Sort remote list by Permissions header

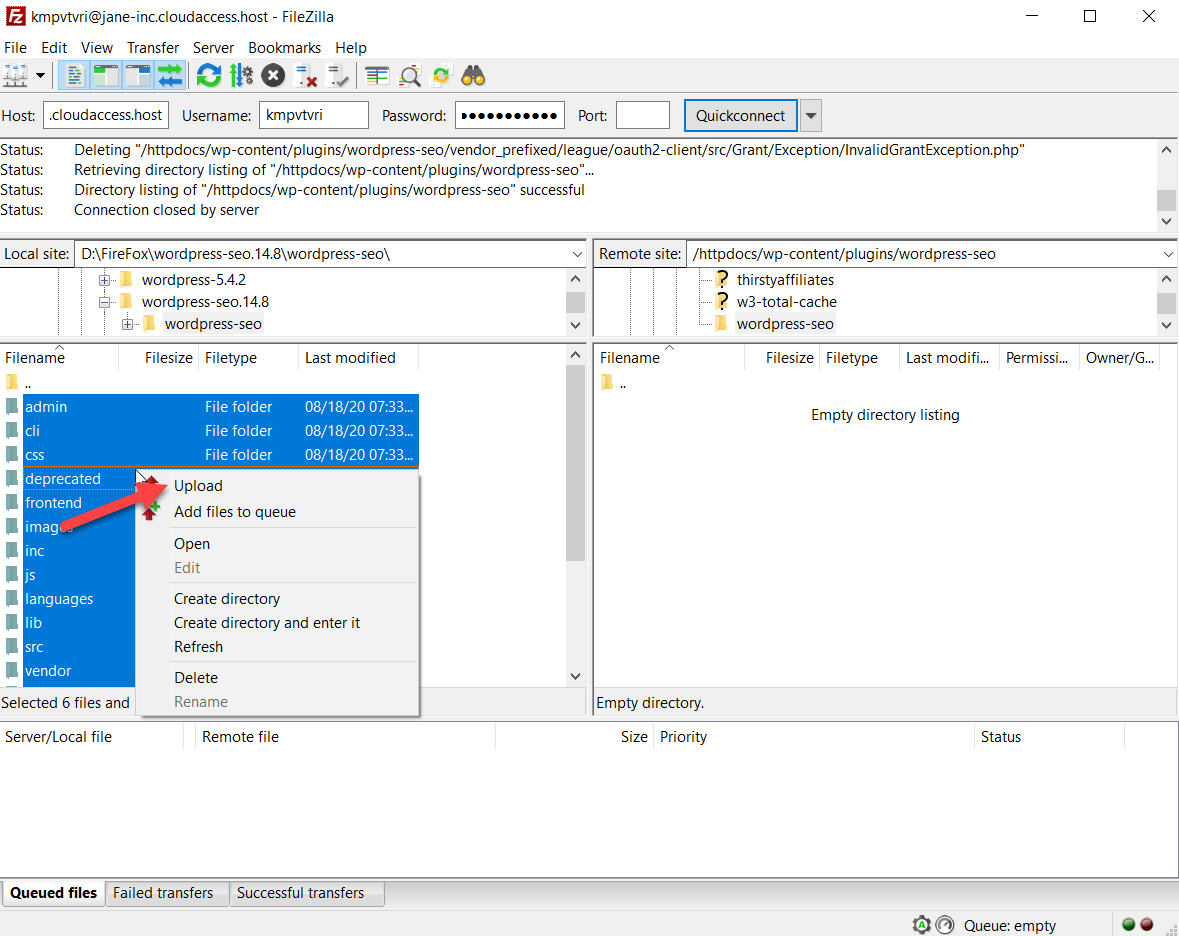[1038, 358]
